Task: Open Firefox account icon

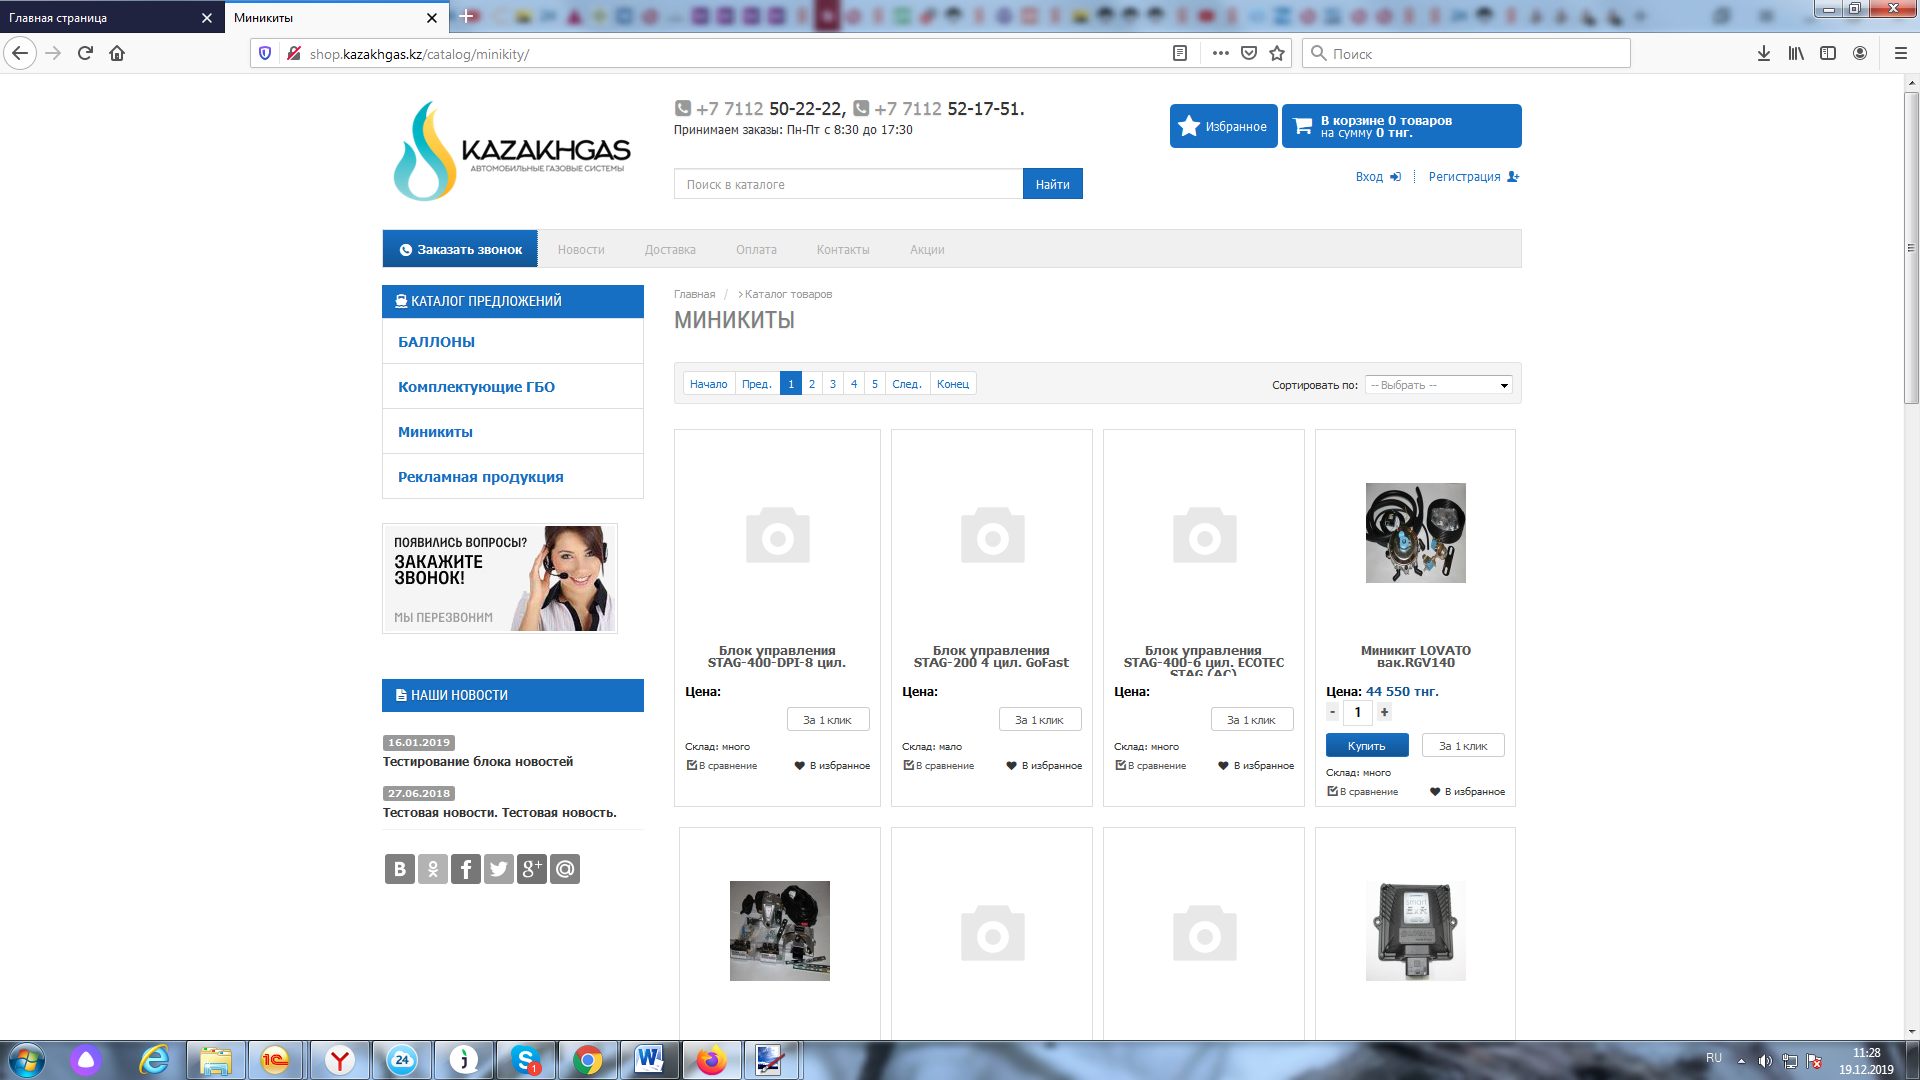Action: click(x=1860, y=53)
